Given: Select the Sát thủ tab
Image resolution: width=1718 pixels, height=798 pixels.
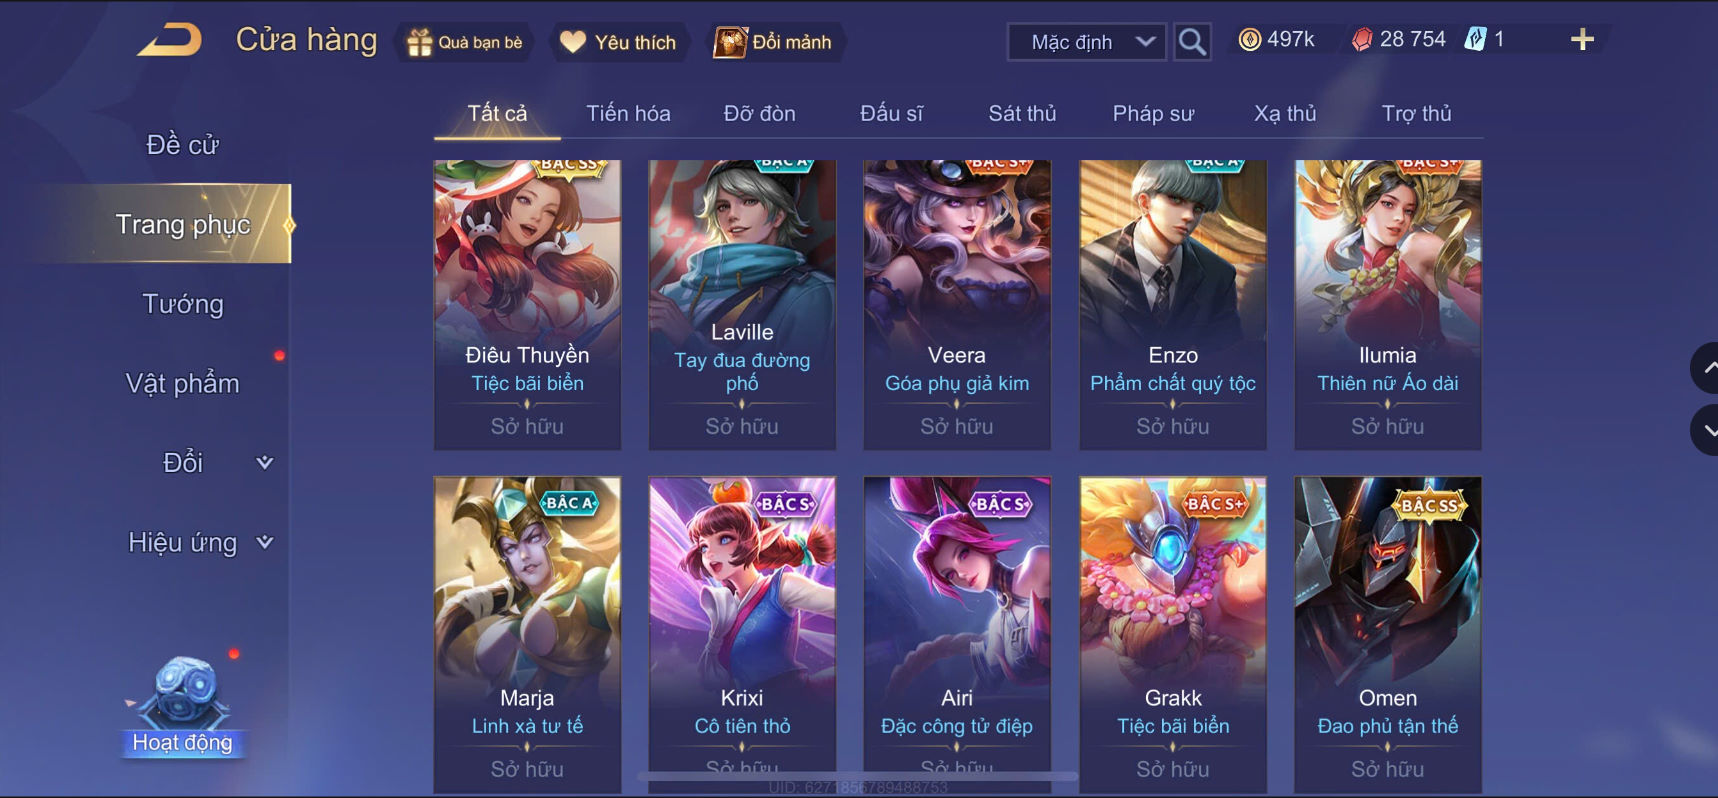Looking at the screenshot, I should tap(1022, 114).
